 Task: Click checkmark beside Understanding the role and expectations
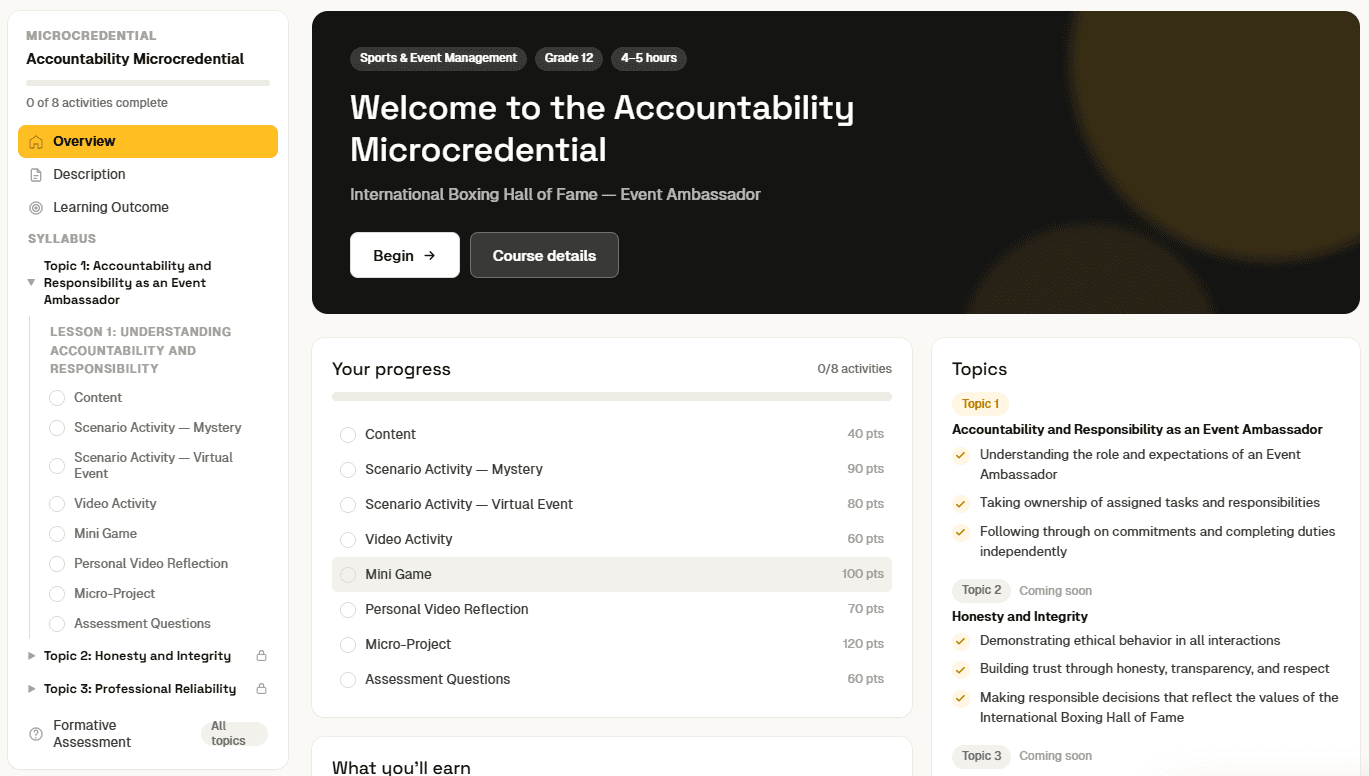[x=961, y=456]
